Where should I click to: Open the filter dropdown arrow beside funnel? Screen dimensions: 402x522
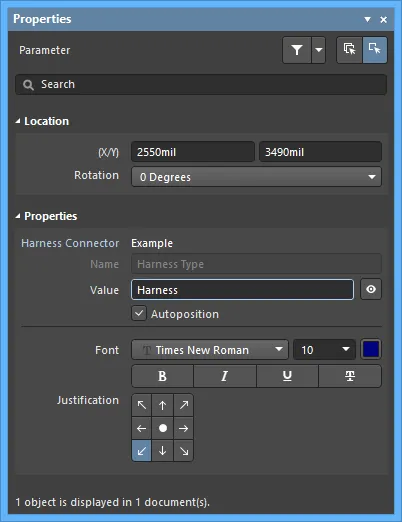pos(319,50)
